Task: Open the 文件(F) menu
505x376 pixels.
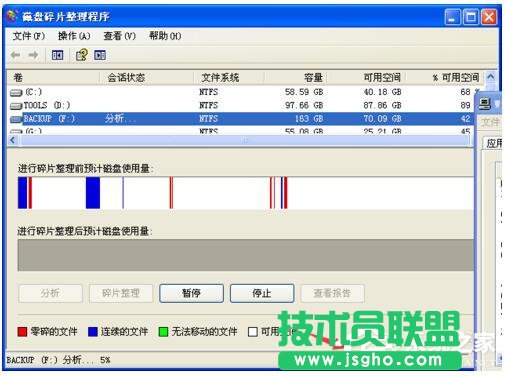Action: point(29,36)
